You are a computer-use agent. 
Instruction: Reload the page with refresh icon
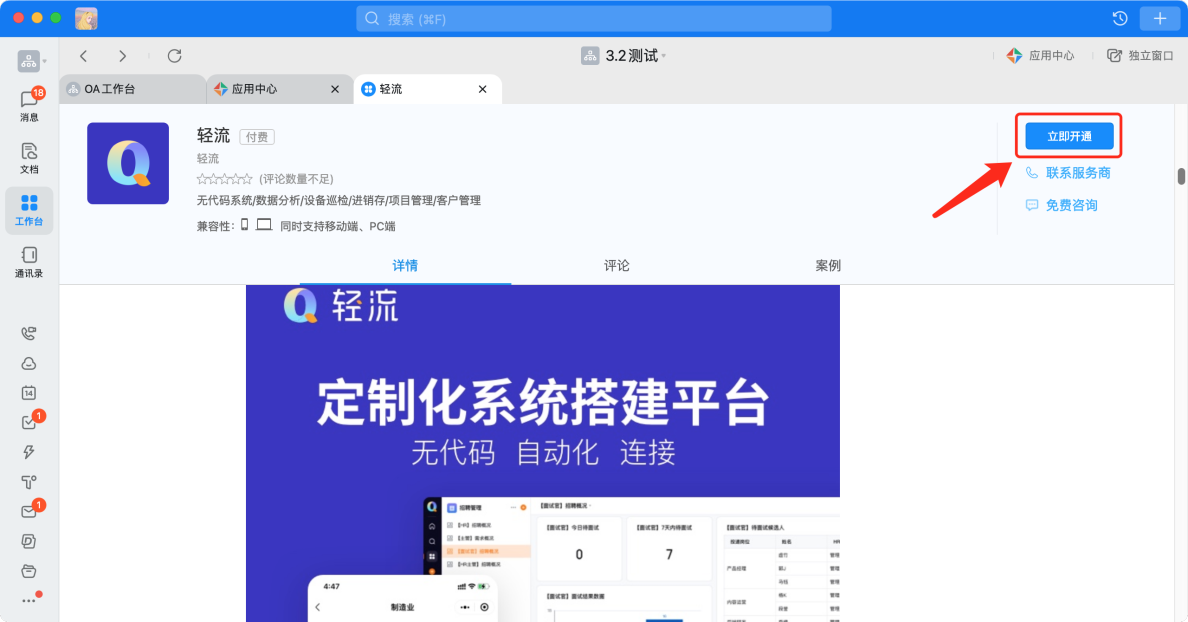[x=174, y=56]
